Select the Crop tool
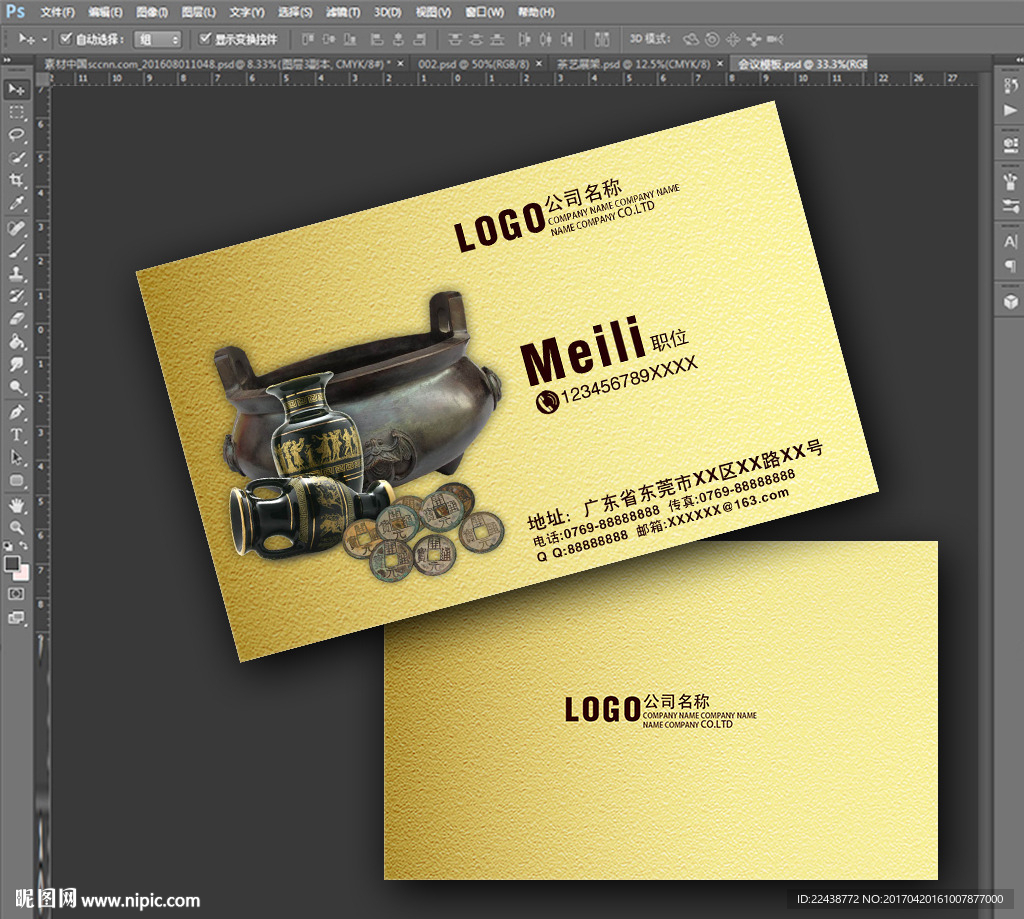1024x919 pixels. (16, 180)
